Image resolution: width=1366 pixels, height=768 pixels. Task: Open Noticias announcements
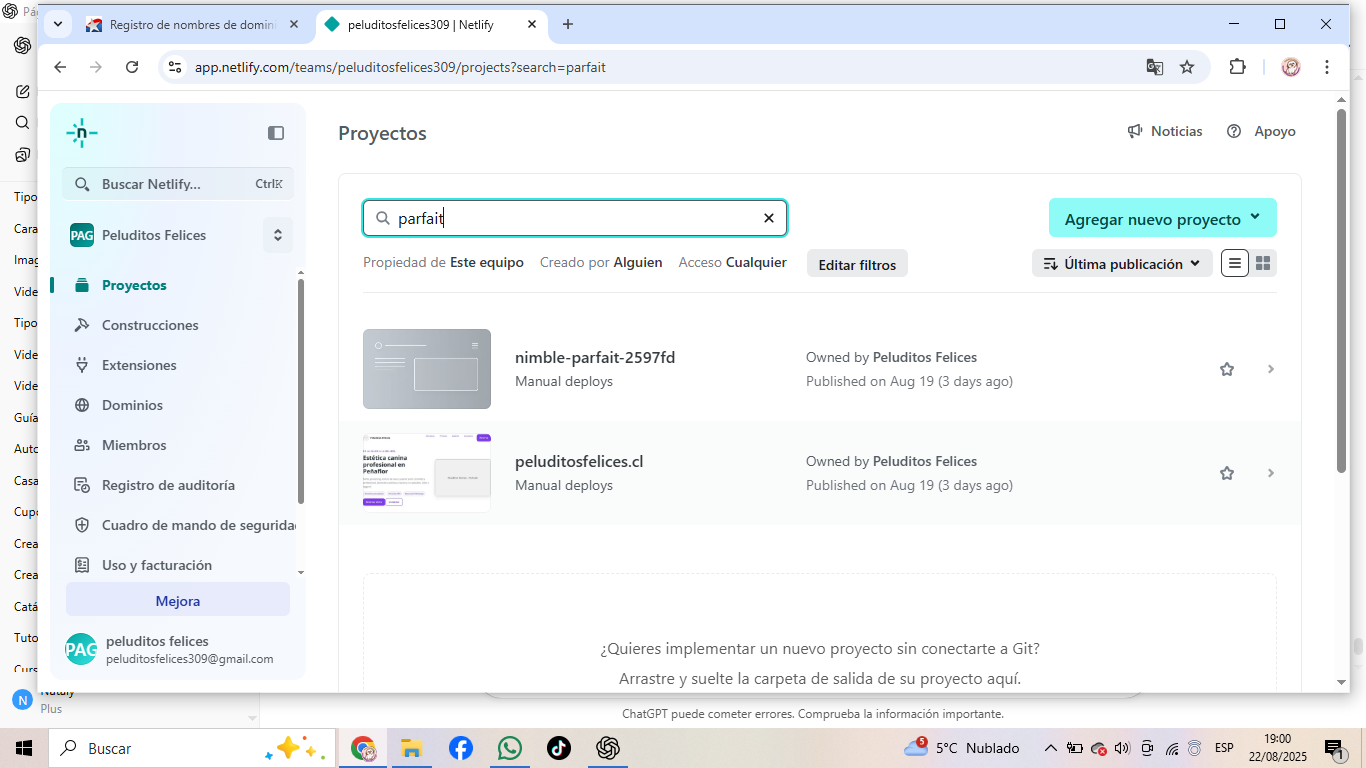pyautogui.click(x=1165, y=131)
